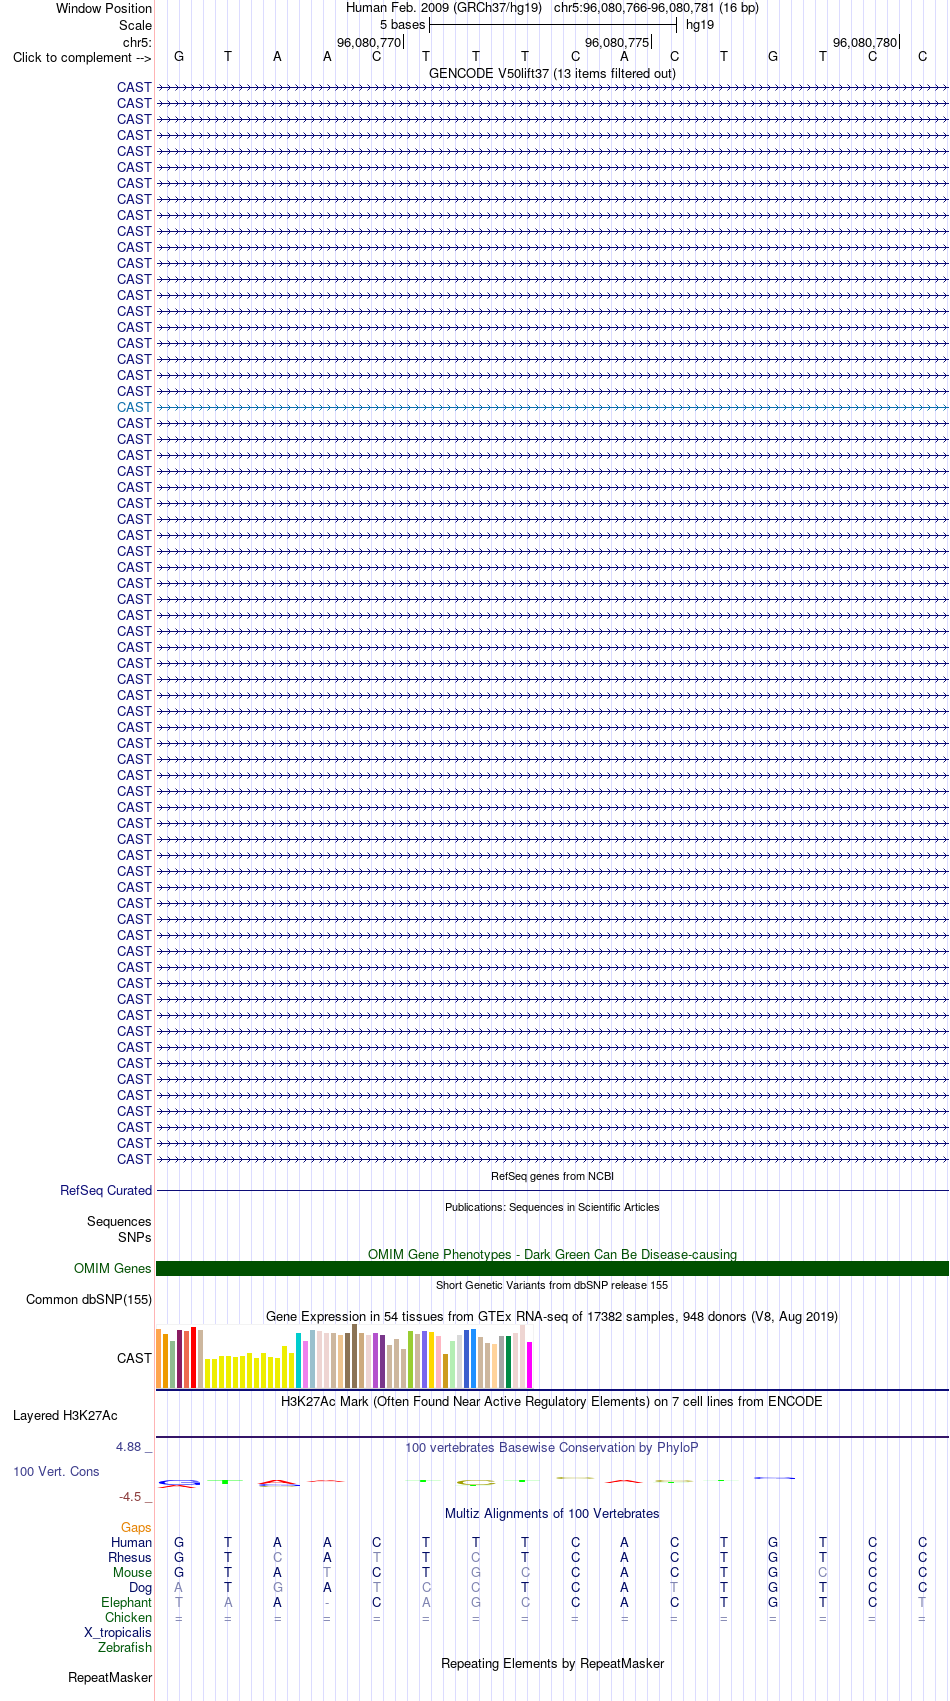Click the 'Window Position' track label
Image resolution: width=950 pixels, height=1701 pixels.
(104, 8)
